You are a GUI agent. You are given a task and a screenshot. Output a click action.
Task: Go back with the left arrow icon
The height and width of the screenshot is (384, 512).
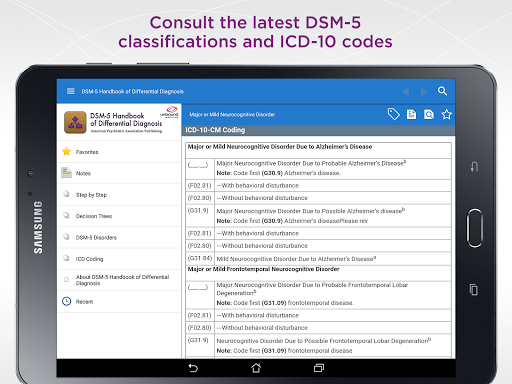click(406, 91)
